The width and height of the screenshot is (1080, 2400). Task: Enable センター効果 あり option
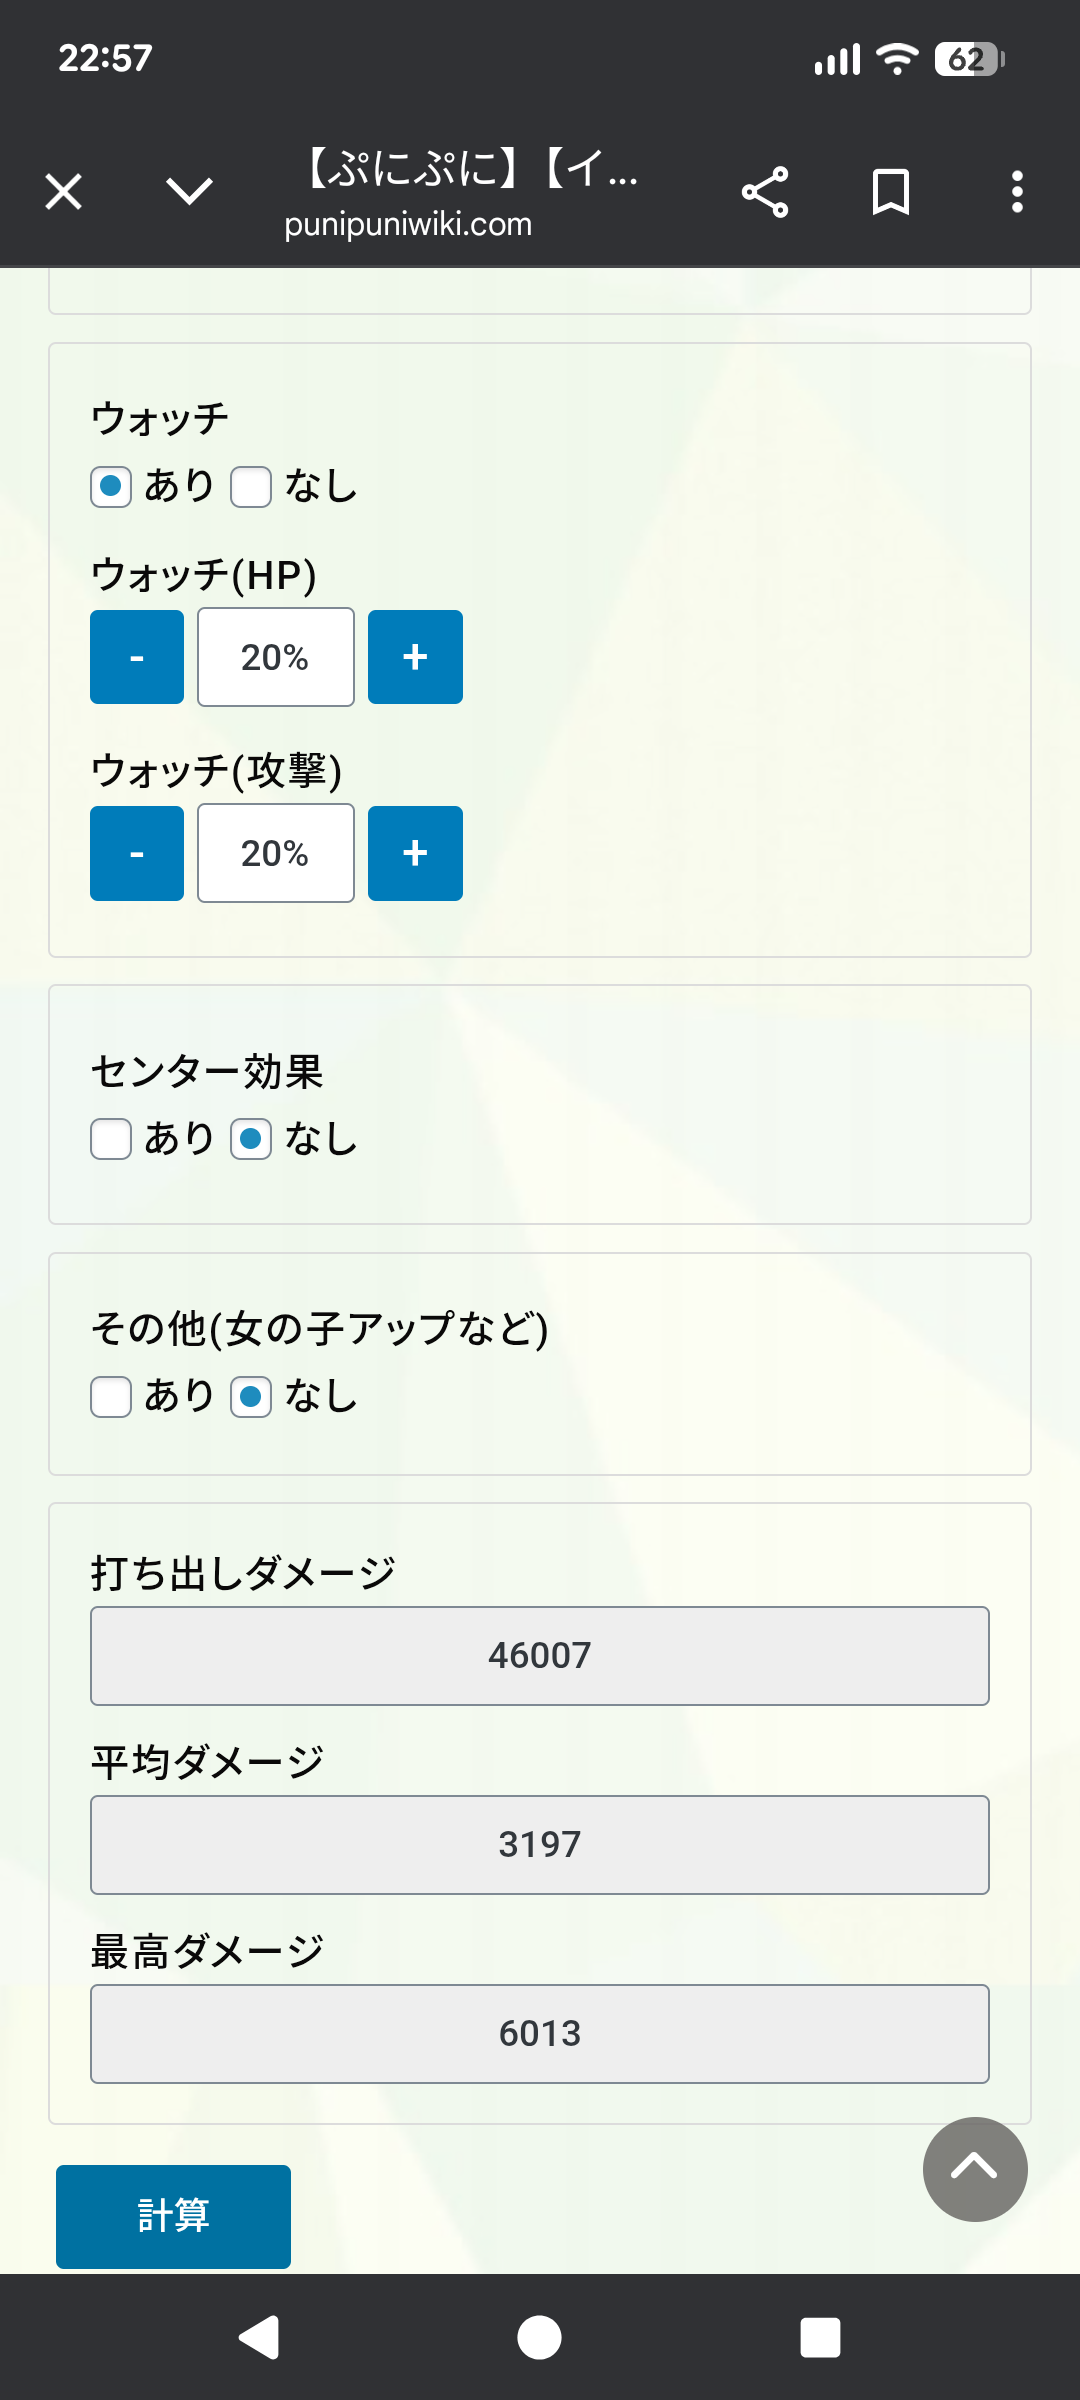(111, 1139)
